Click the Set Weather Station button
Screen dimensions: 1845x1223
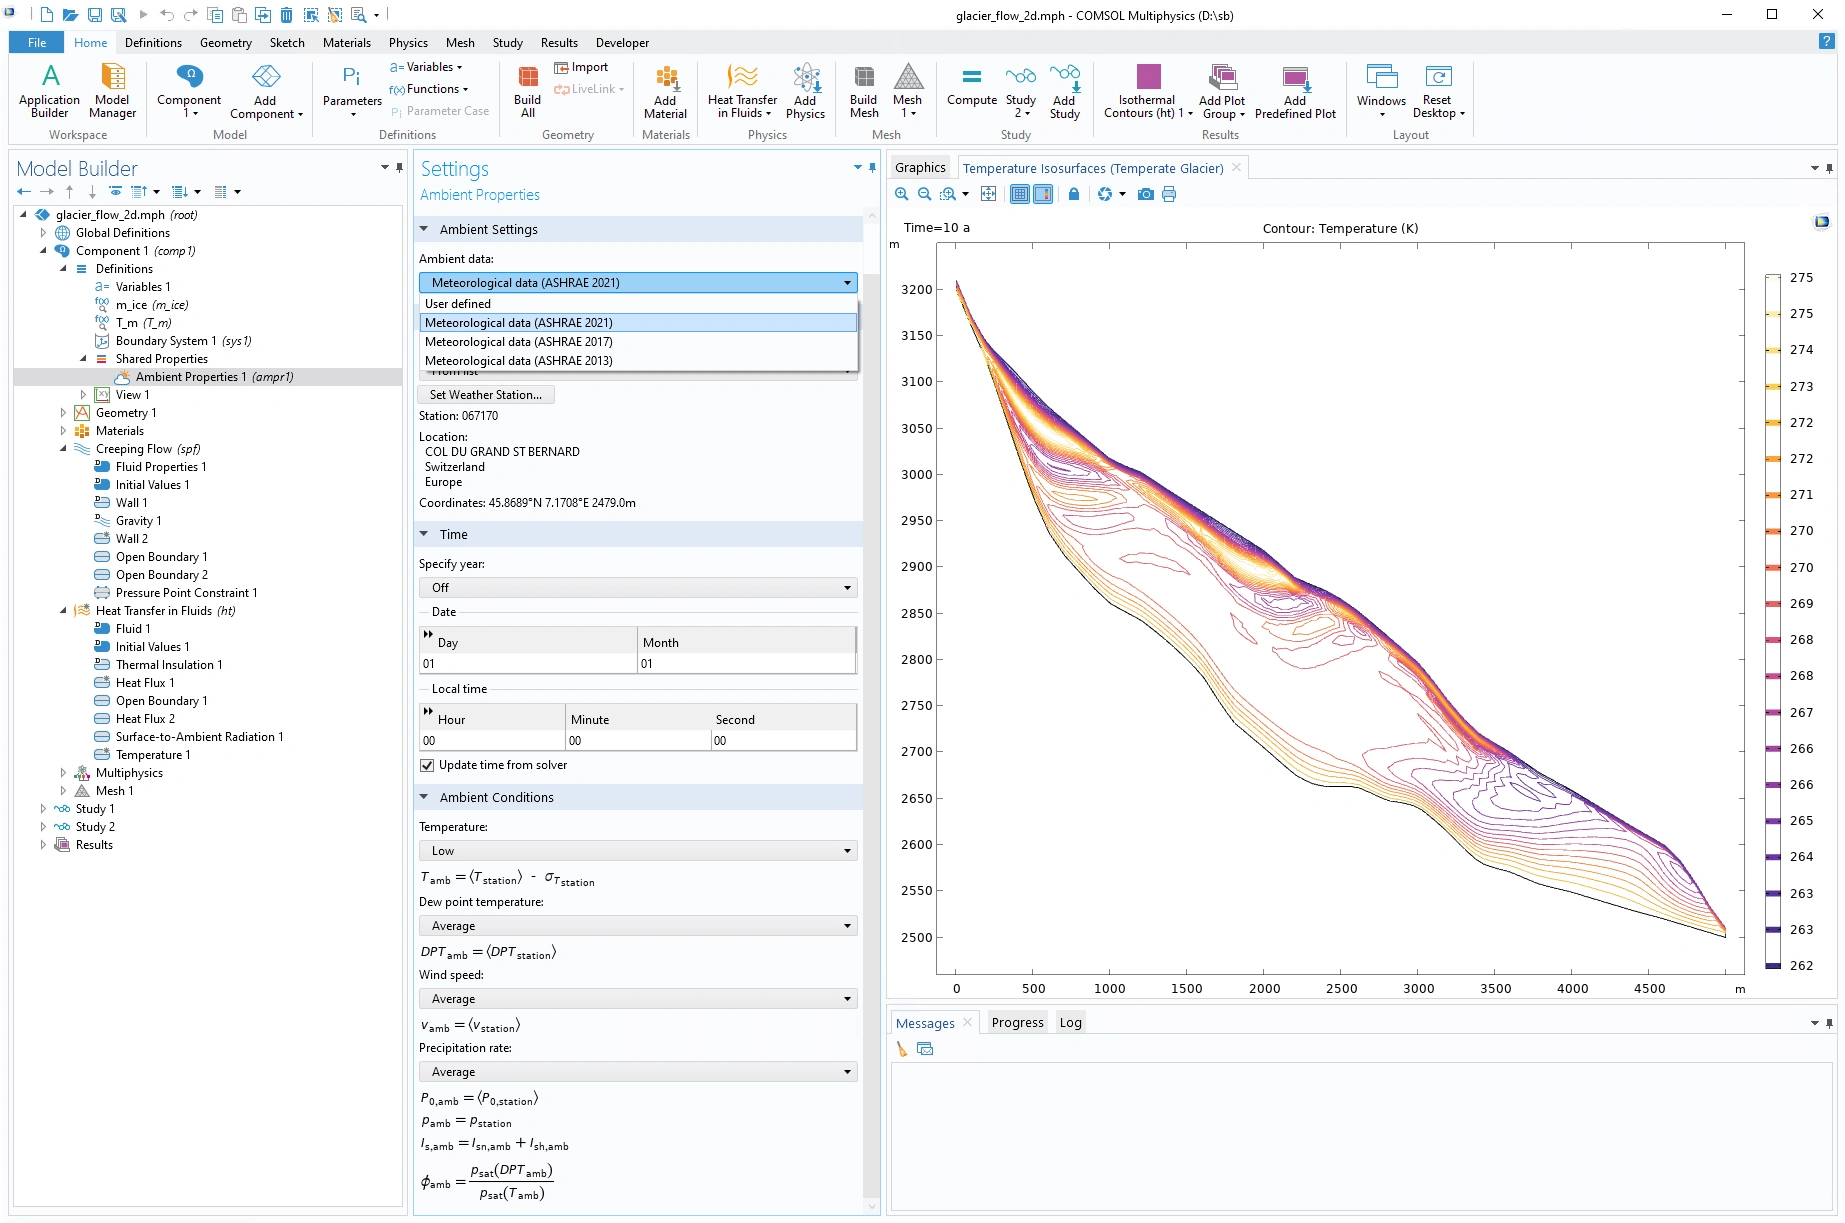(x=485, y=395)
